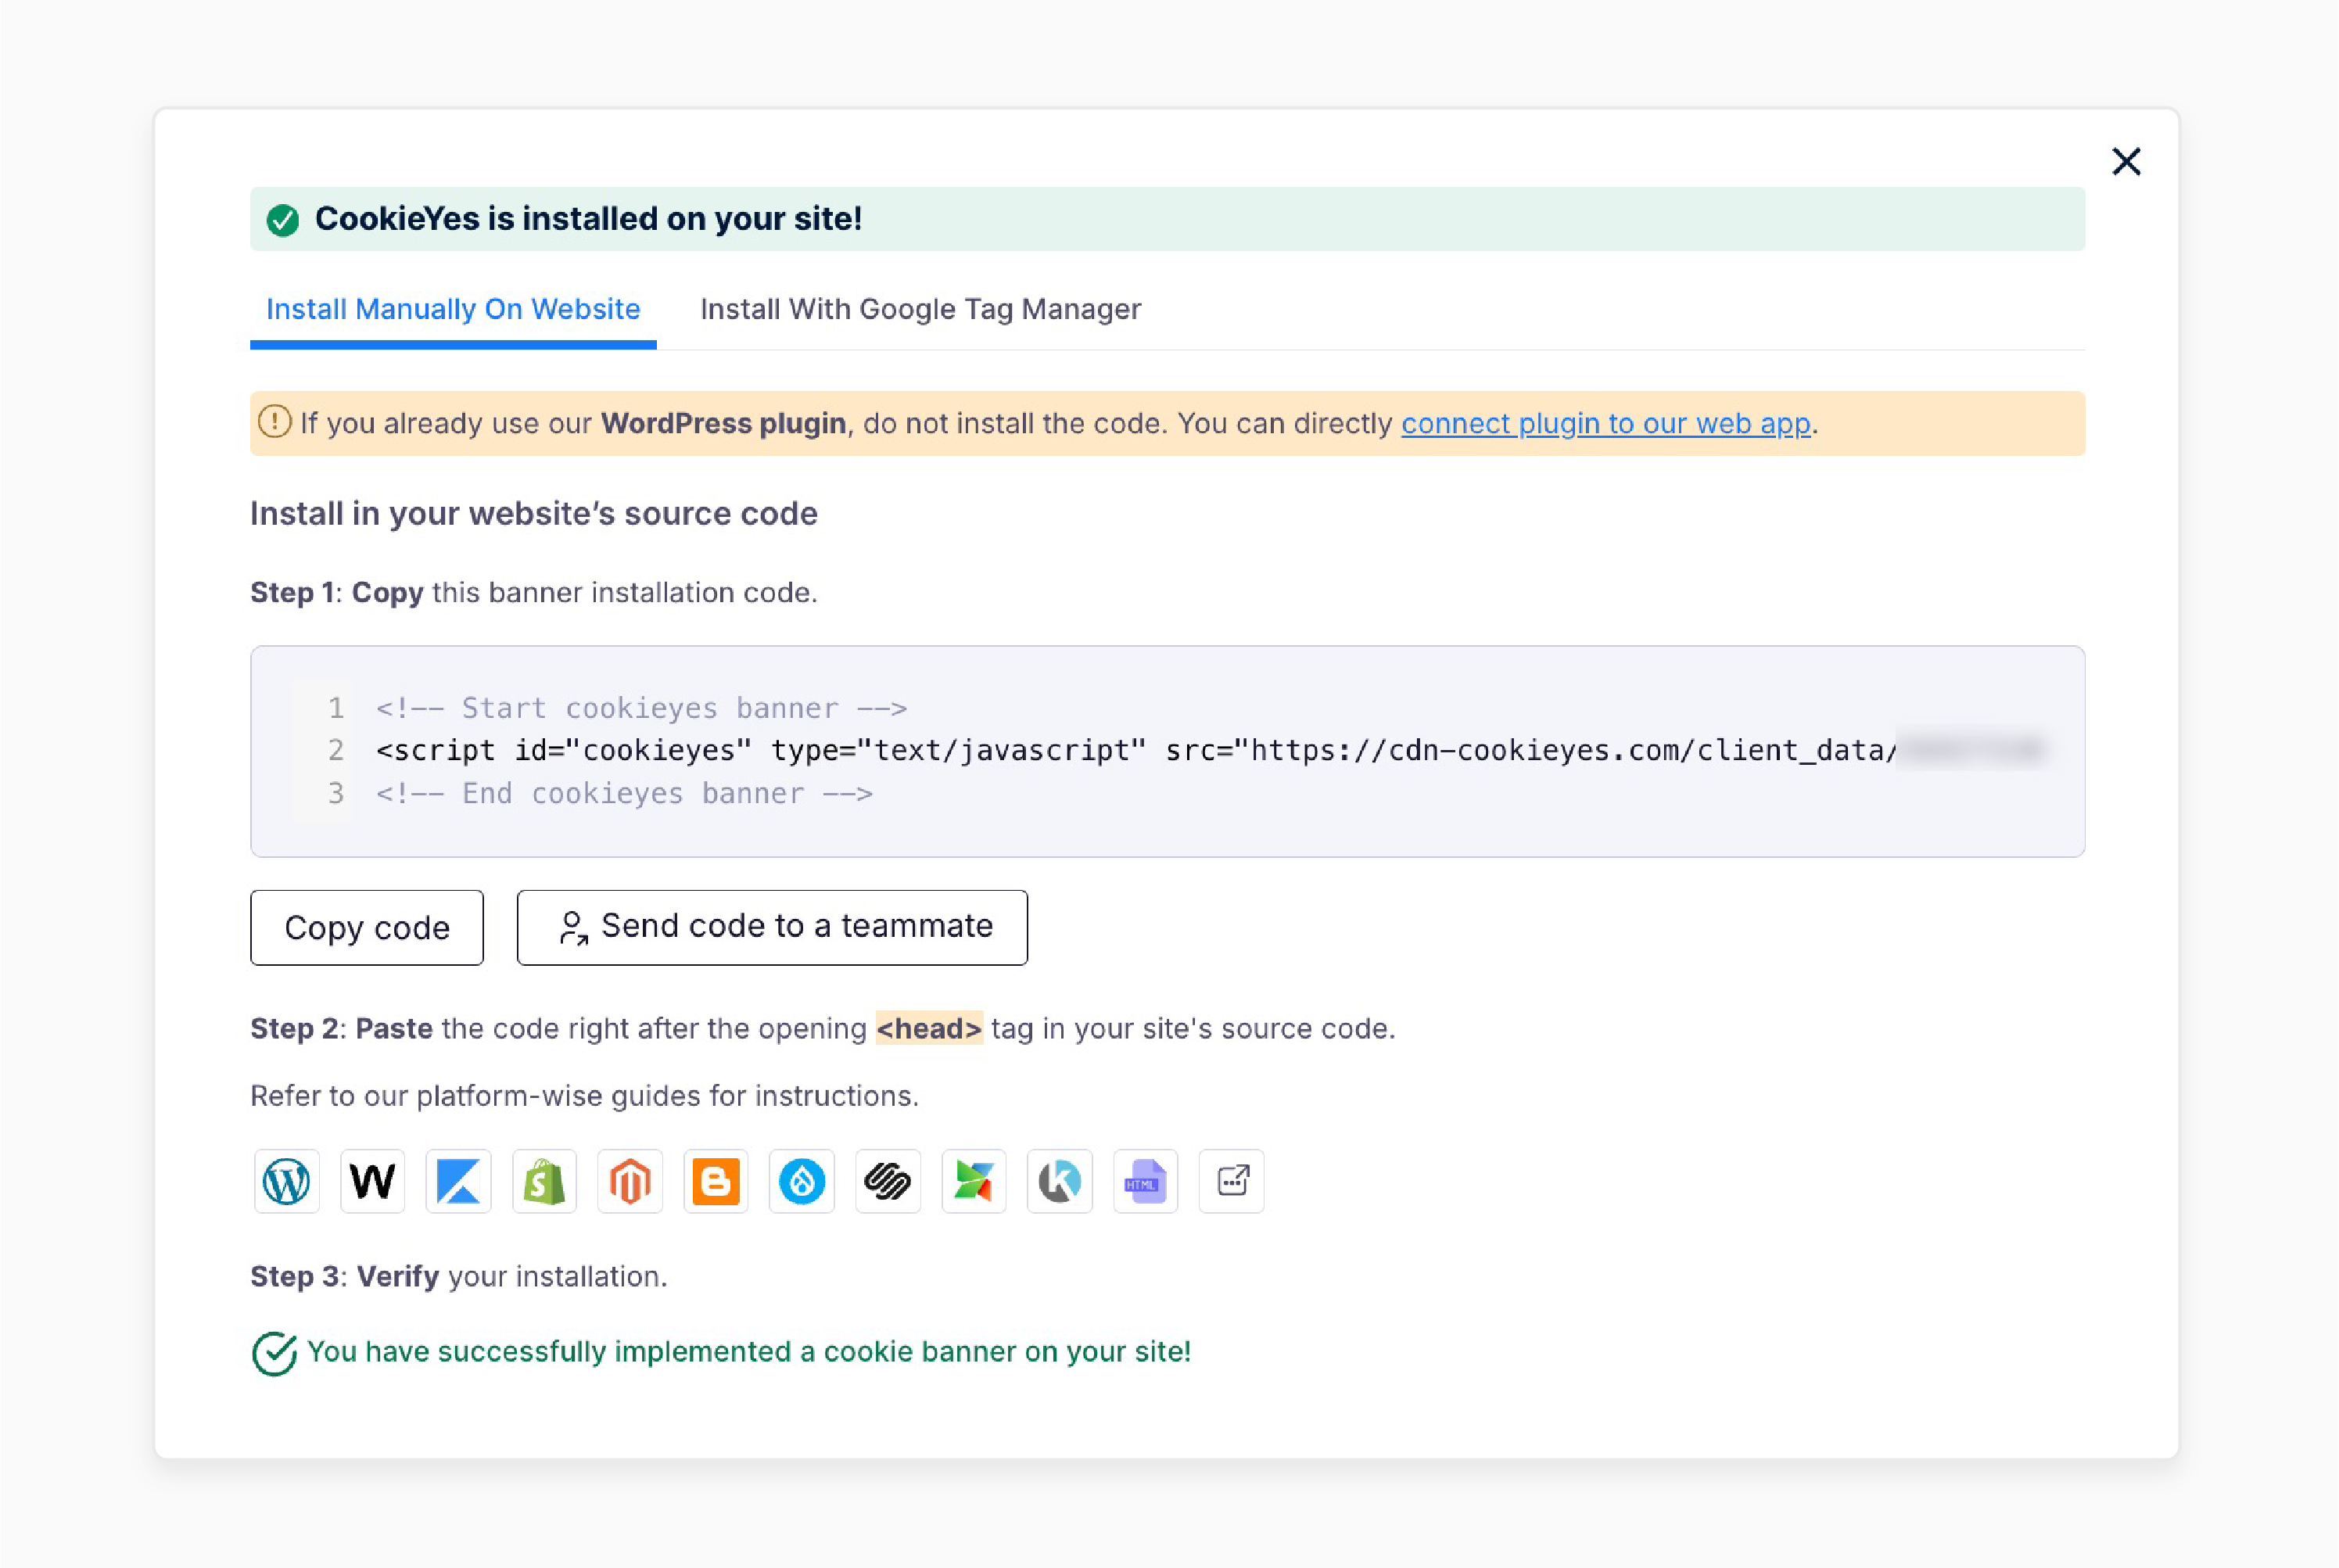Click the script tag on code line 2
2339x1568 pixels.
click(1135, 750)
